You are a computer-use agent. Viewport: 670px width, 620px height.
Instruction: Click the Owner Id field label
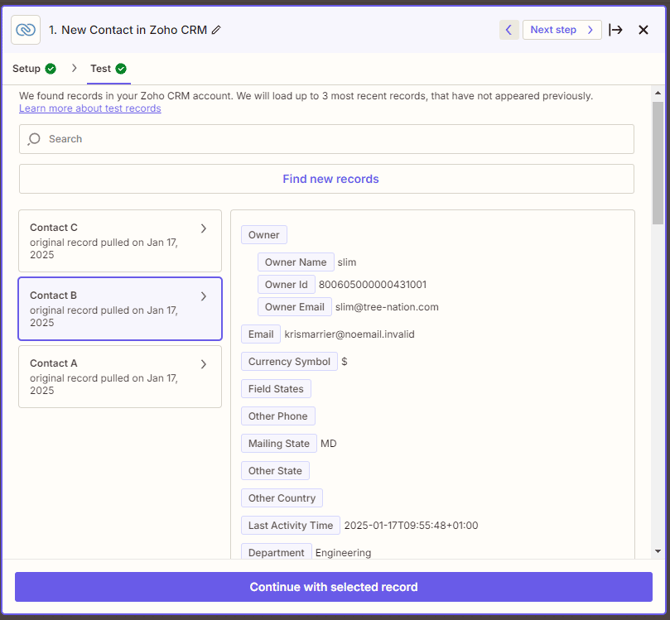click(x=286, y=285)
